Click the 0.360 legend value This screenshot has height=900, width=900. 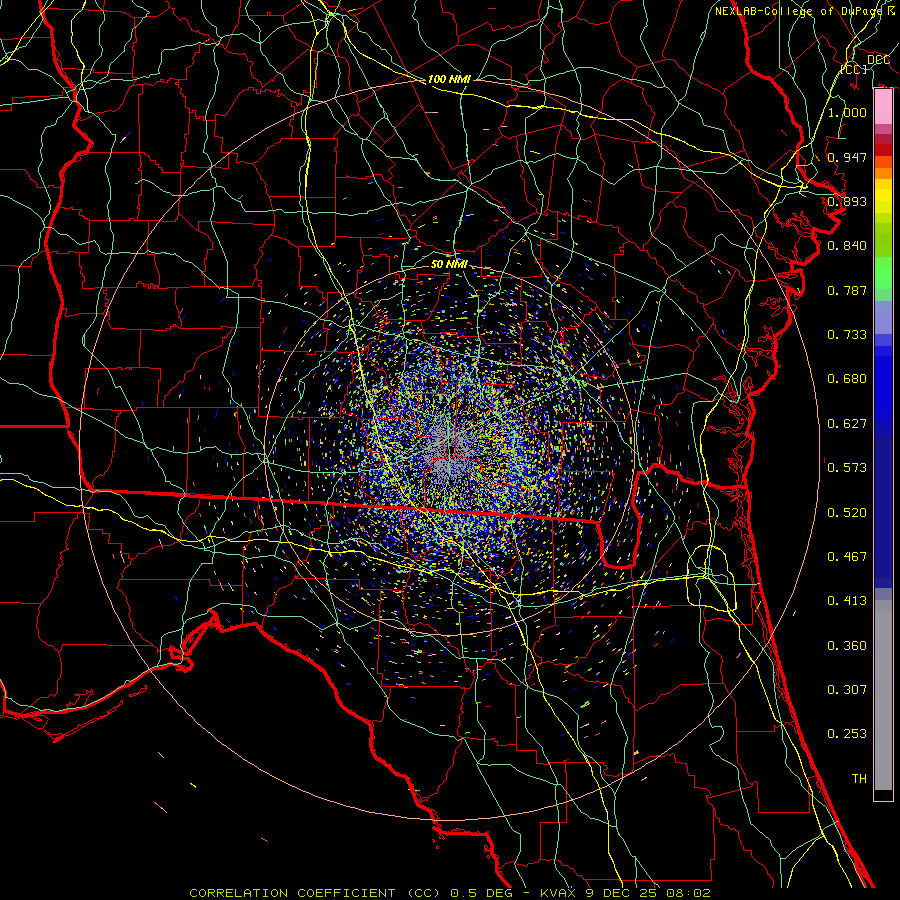pos(847,646)
